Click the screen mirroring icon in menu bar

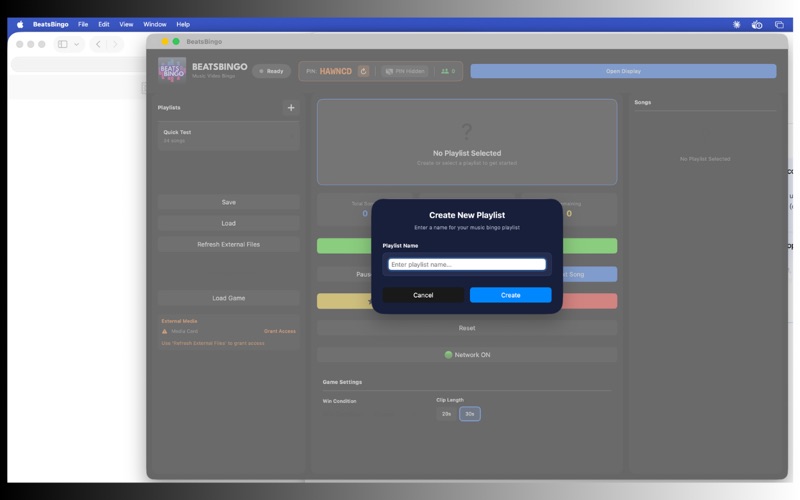click(x=779, y=24)
